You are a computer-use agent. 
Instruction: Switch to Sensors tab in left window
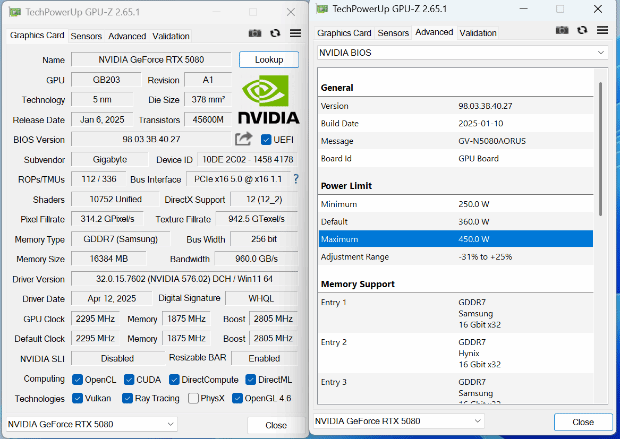pos(86,36)
